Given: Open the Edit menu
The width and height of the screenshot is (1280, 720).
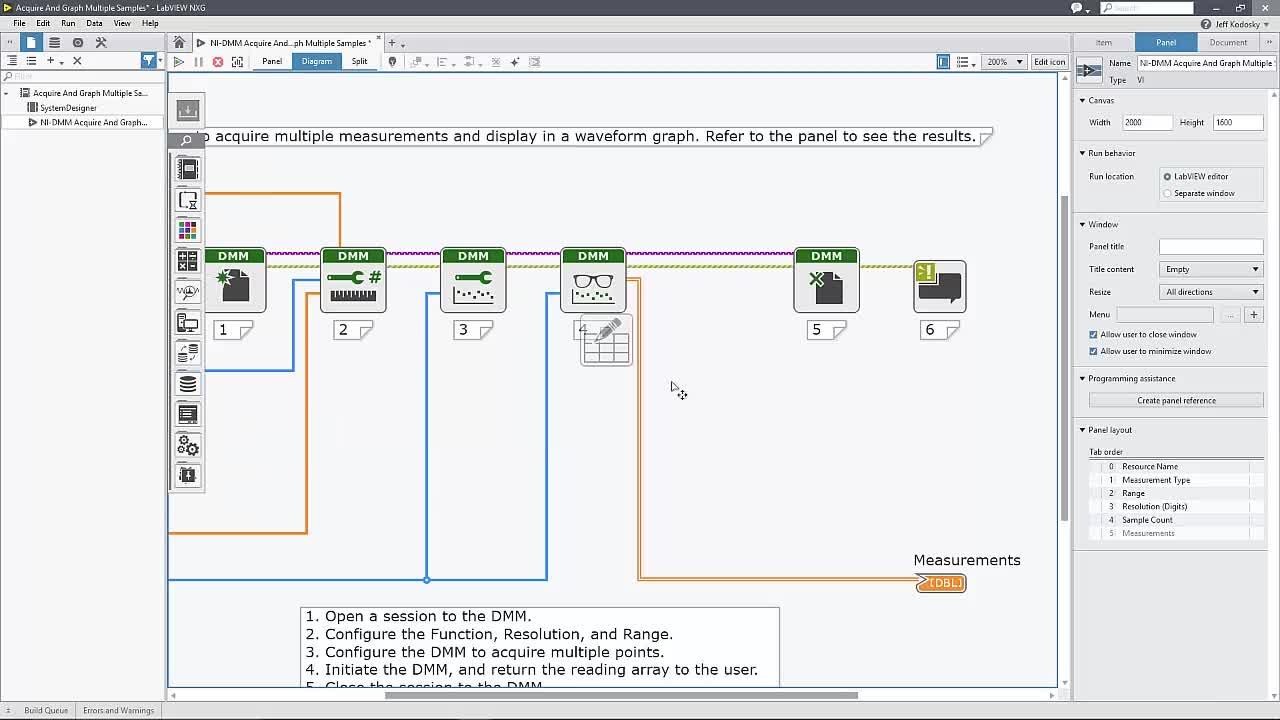Looking at the screenshot, I should click(x=43, y=23).
